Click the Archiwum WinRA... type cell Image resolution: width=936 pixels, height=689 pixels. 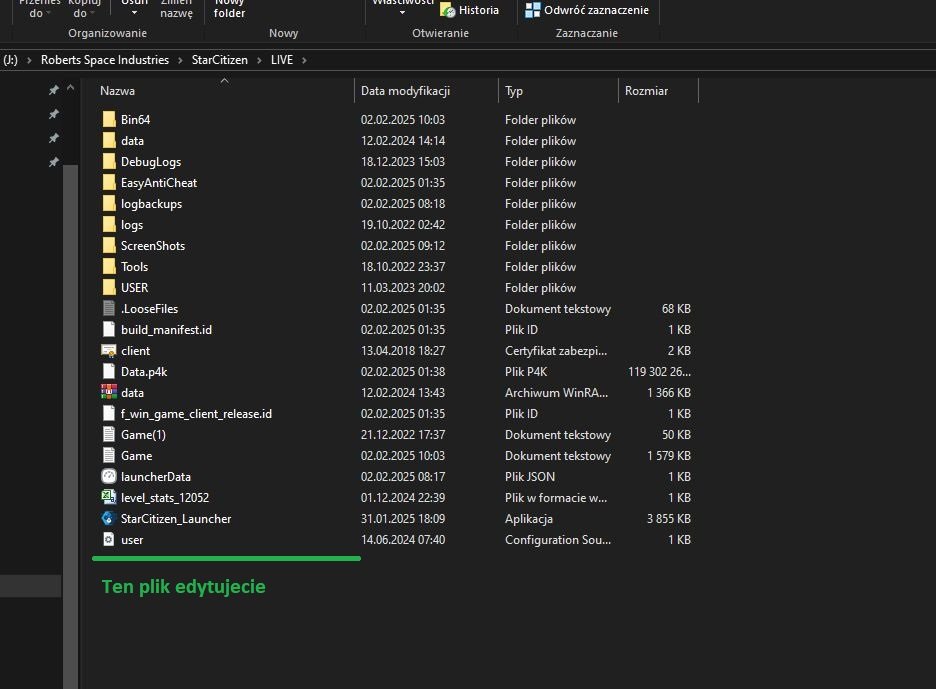[556, 393]
